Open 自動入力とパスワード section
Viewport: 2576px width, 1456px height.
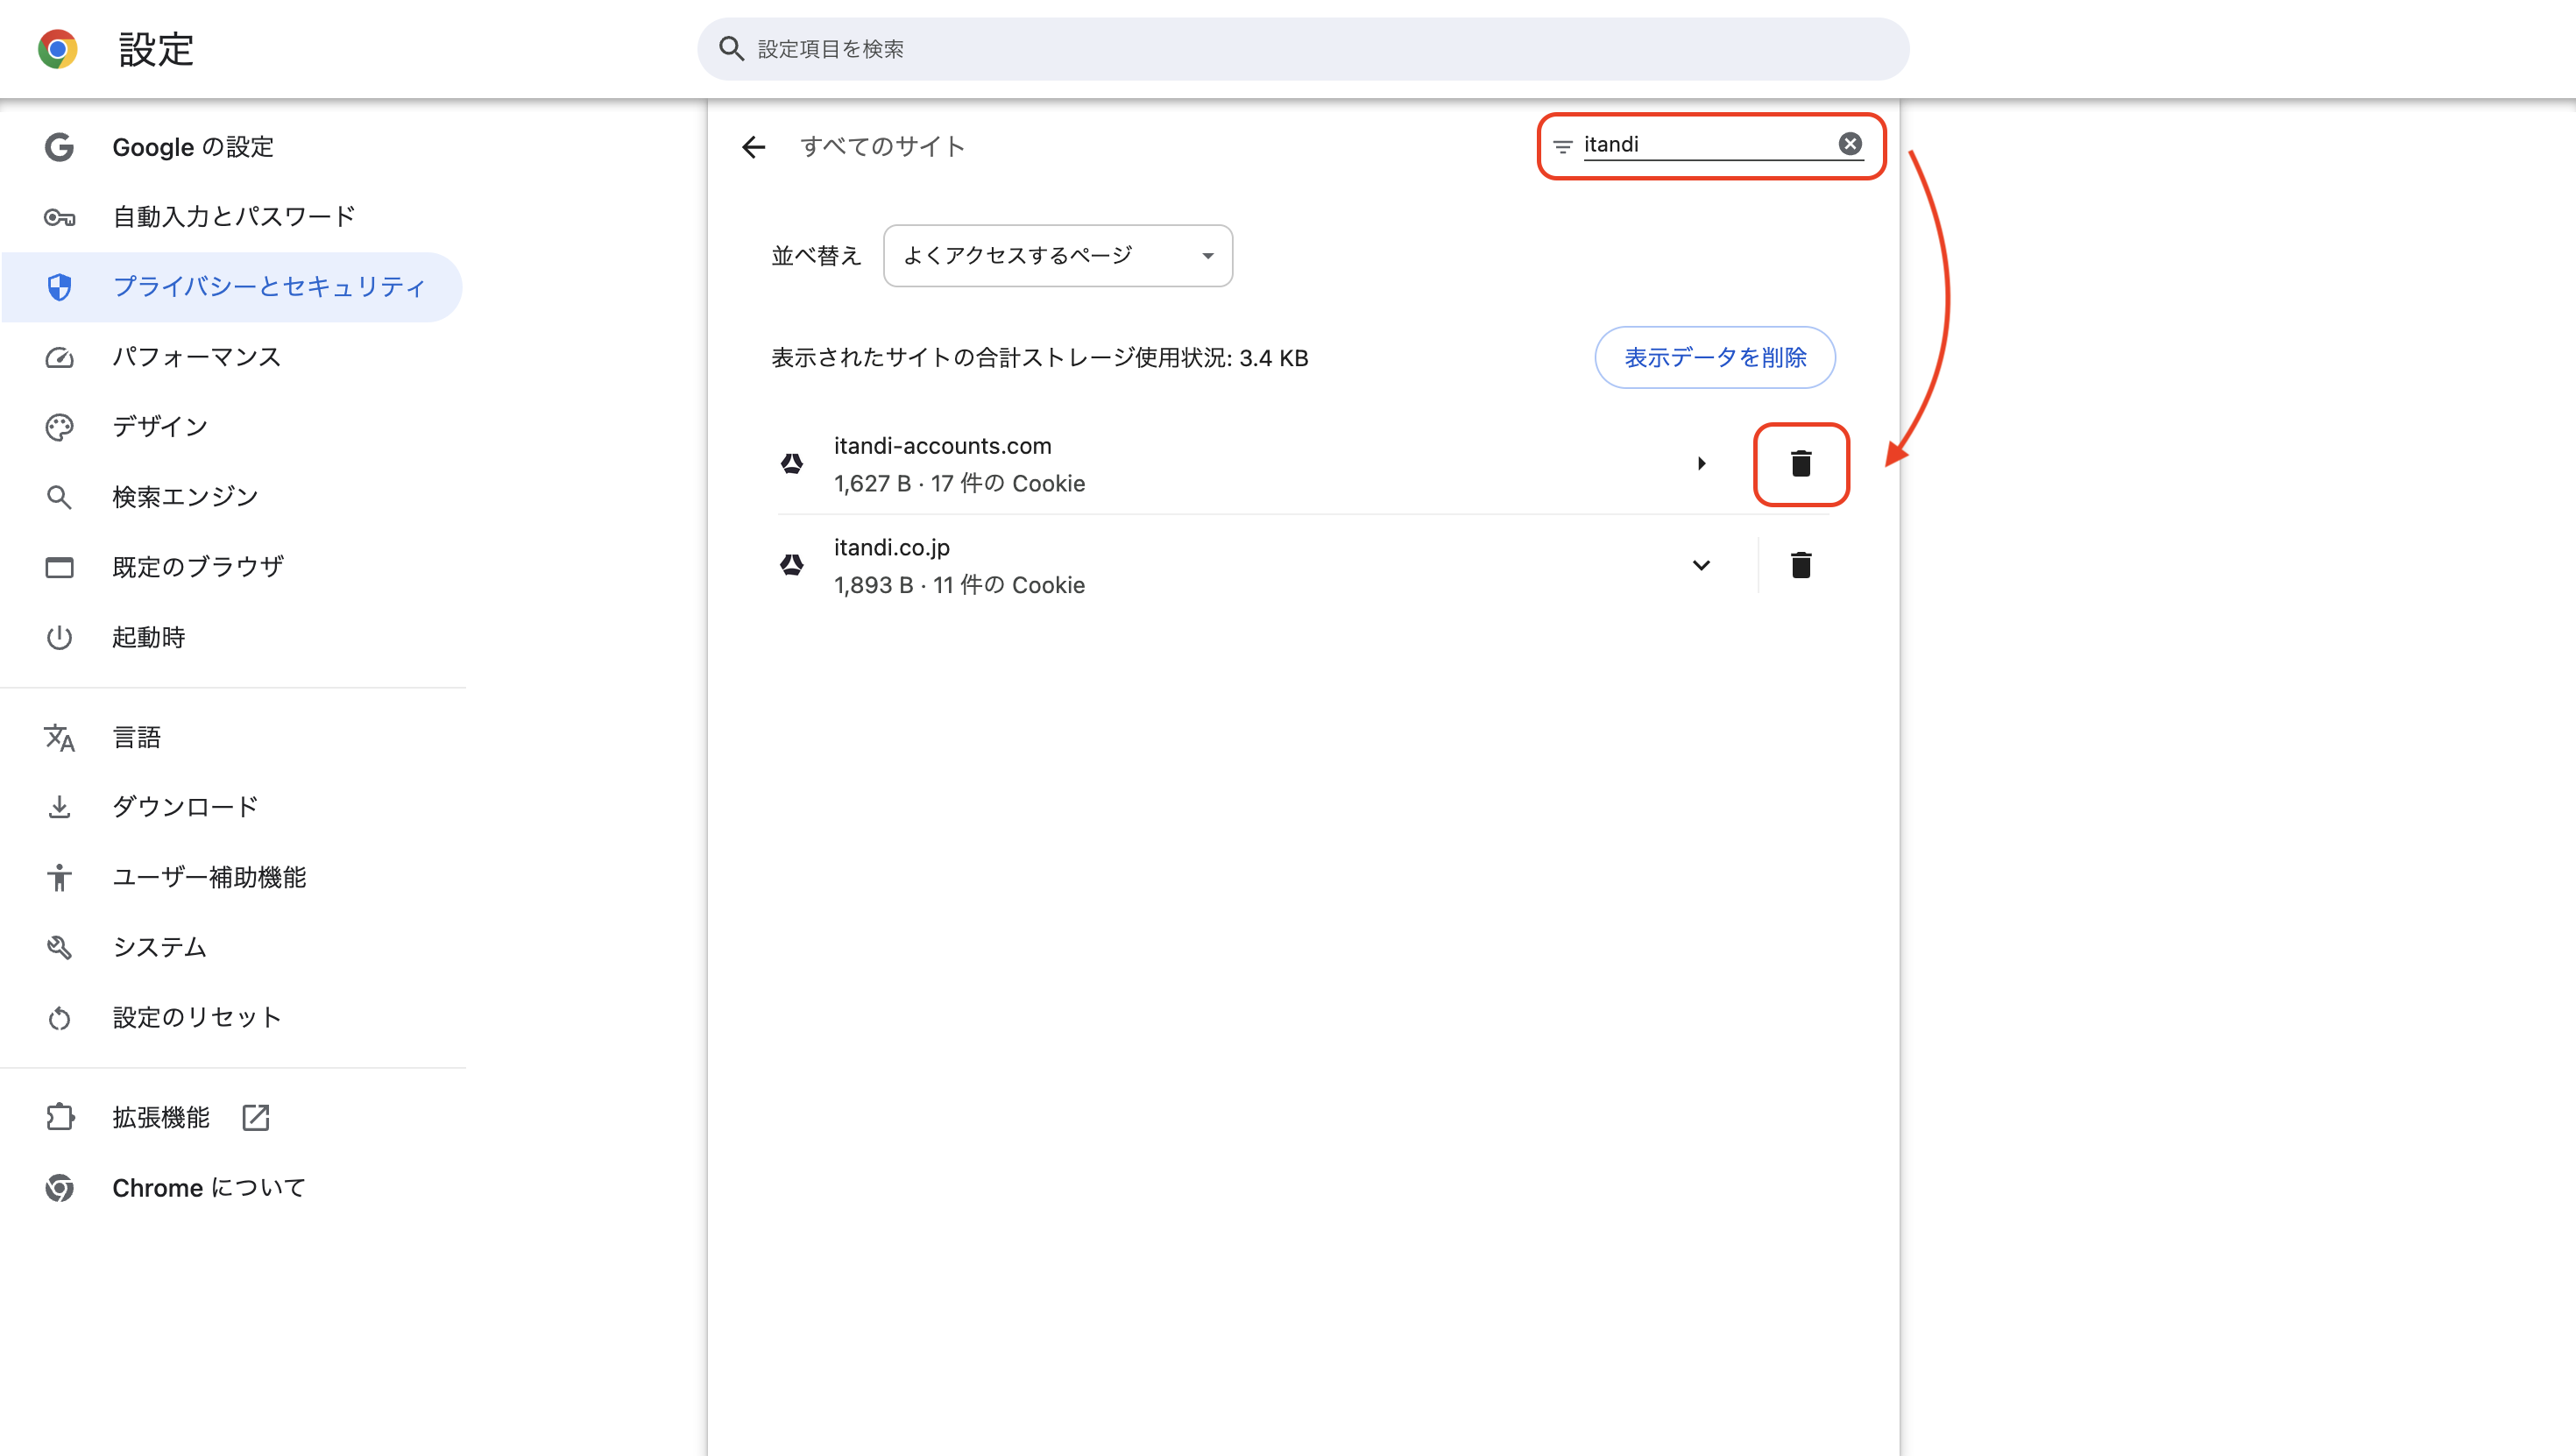[232, 217]
